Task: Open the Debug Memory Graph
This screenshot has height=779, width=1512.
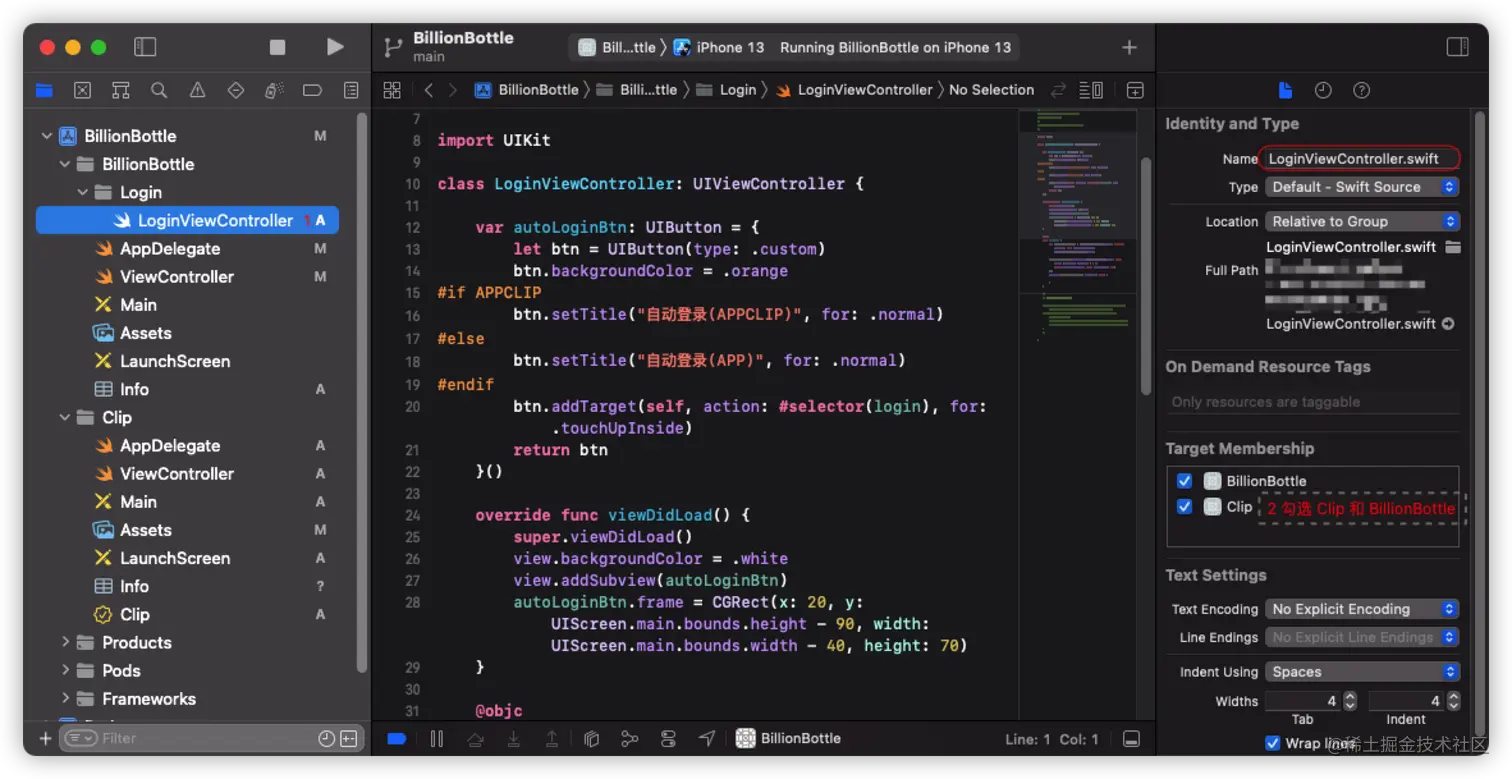Action: 629,739
